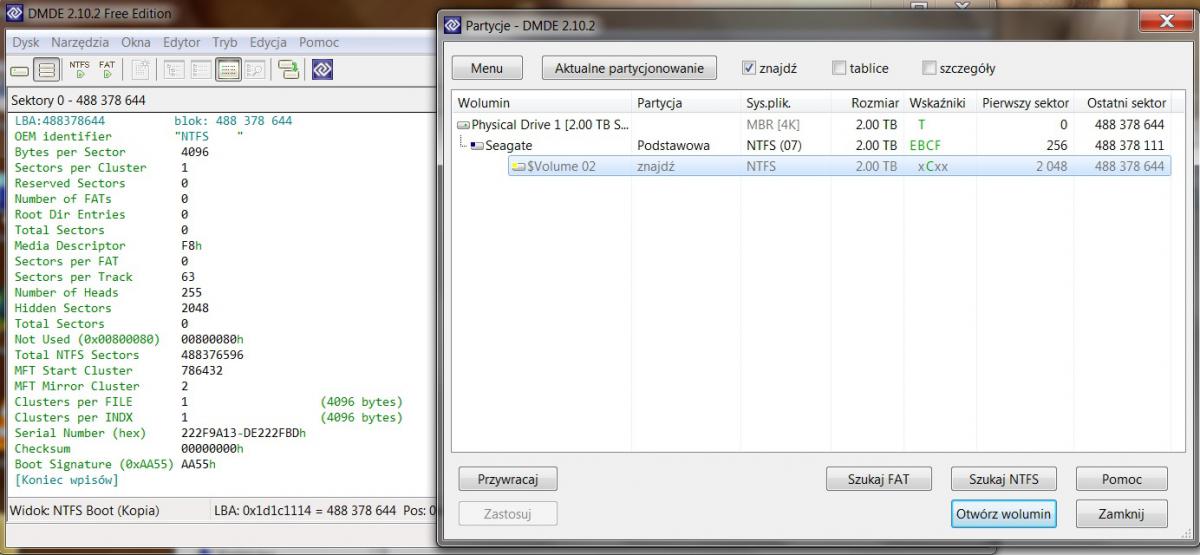This screenshot has height=555, width=1200.
Task: Click the disabled Zastosuj button
Action: tap(508, 514)
